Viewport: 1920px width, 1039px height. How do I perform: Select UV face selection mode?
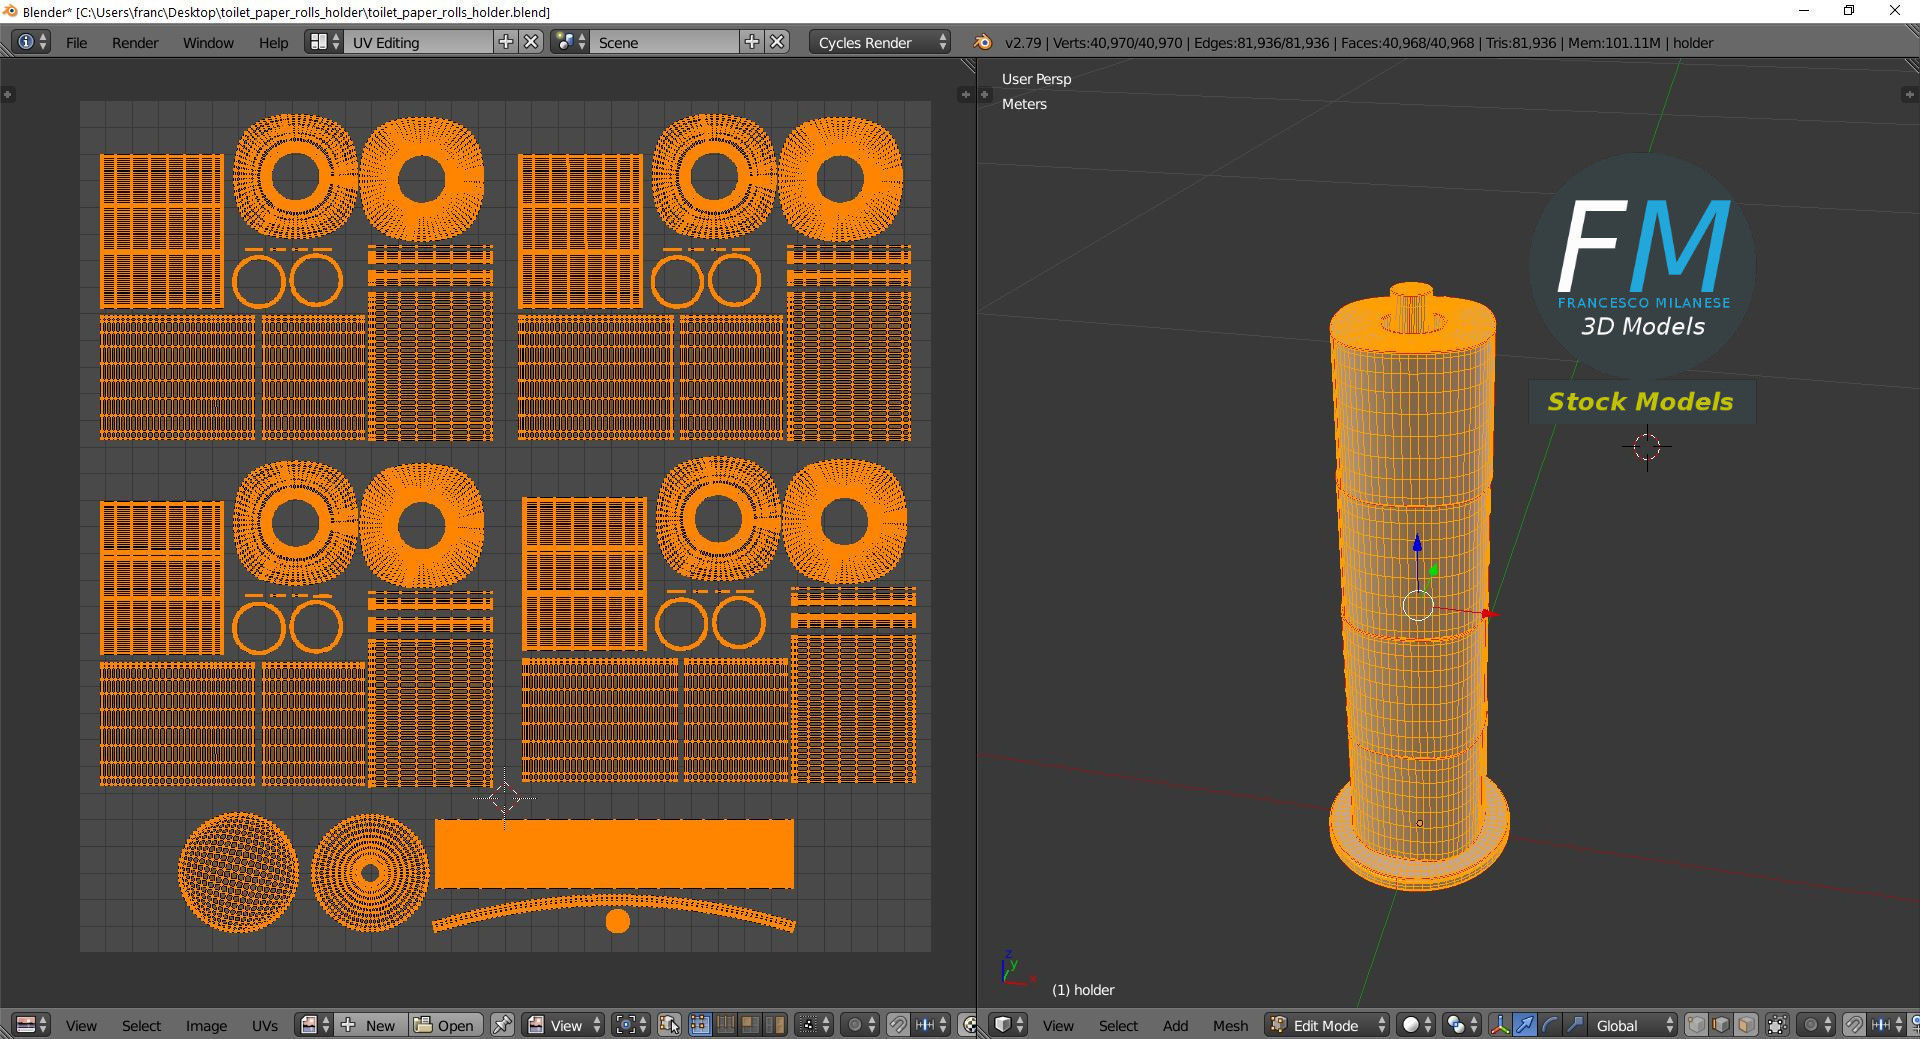pyautogui.click(x=749, y=1025)
